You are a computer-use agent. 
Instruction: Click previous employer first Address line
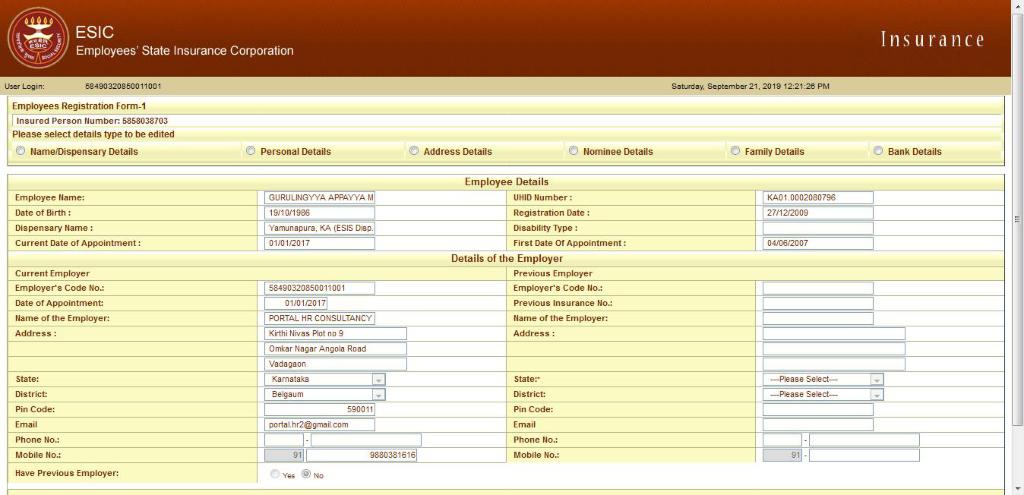point(834,334)
